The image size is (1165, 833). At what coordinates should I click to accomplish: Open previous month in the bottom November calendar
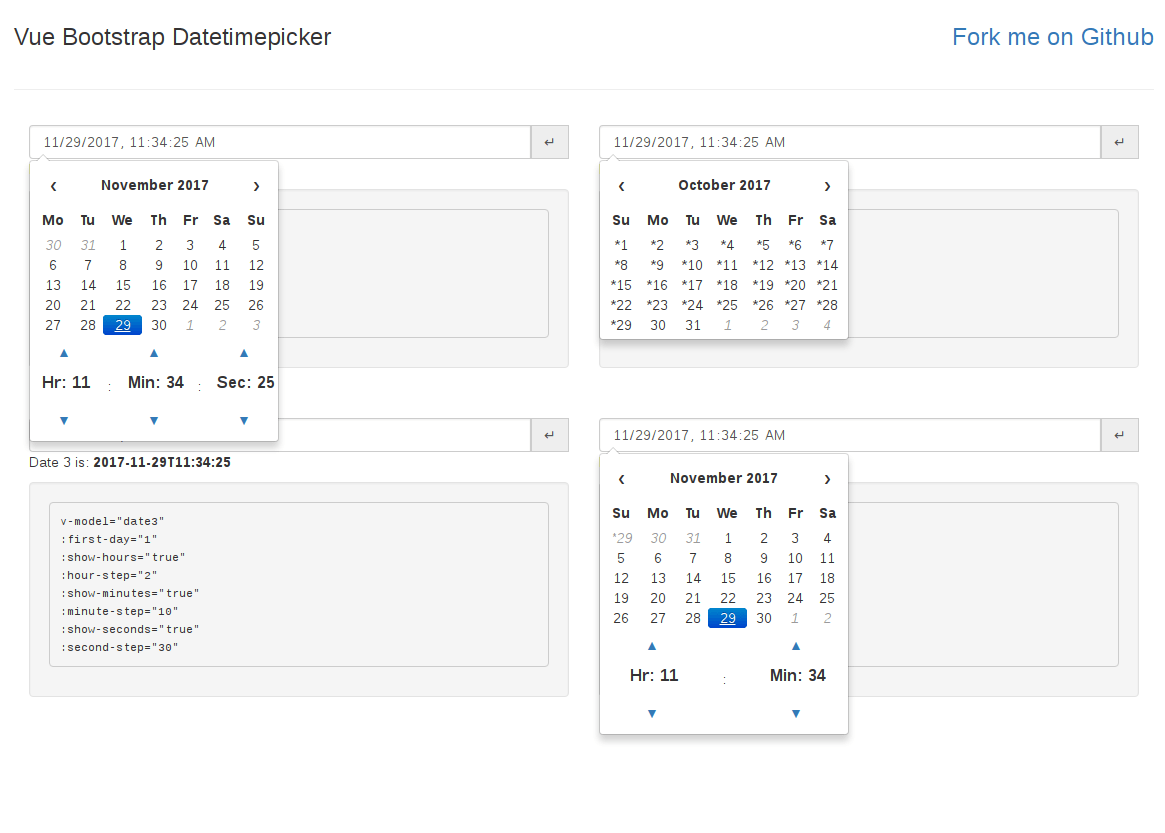tap(621, 478)
